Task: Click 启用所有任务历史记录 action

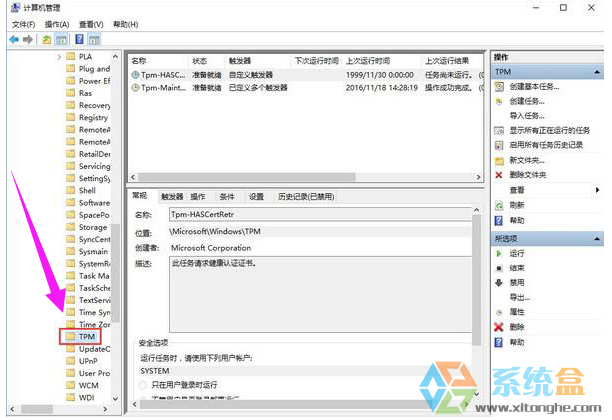Action: [x=545, y=145]
